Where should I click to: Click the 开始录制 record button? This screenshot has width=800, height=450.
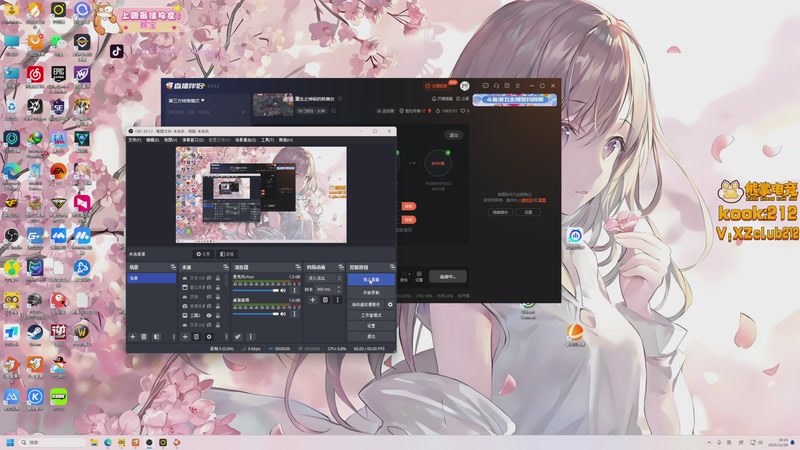coord(371,293)
